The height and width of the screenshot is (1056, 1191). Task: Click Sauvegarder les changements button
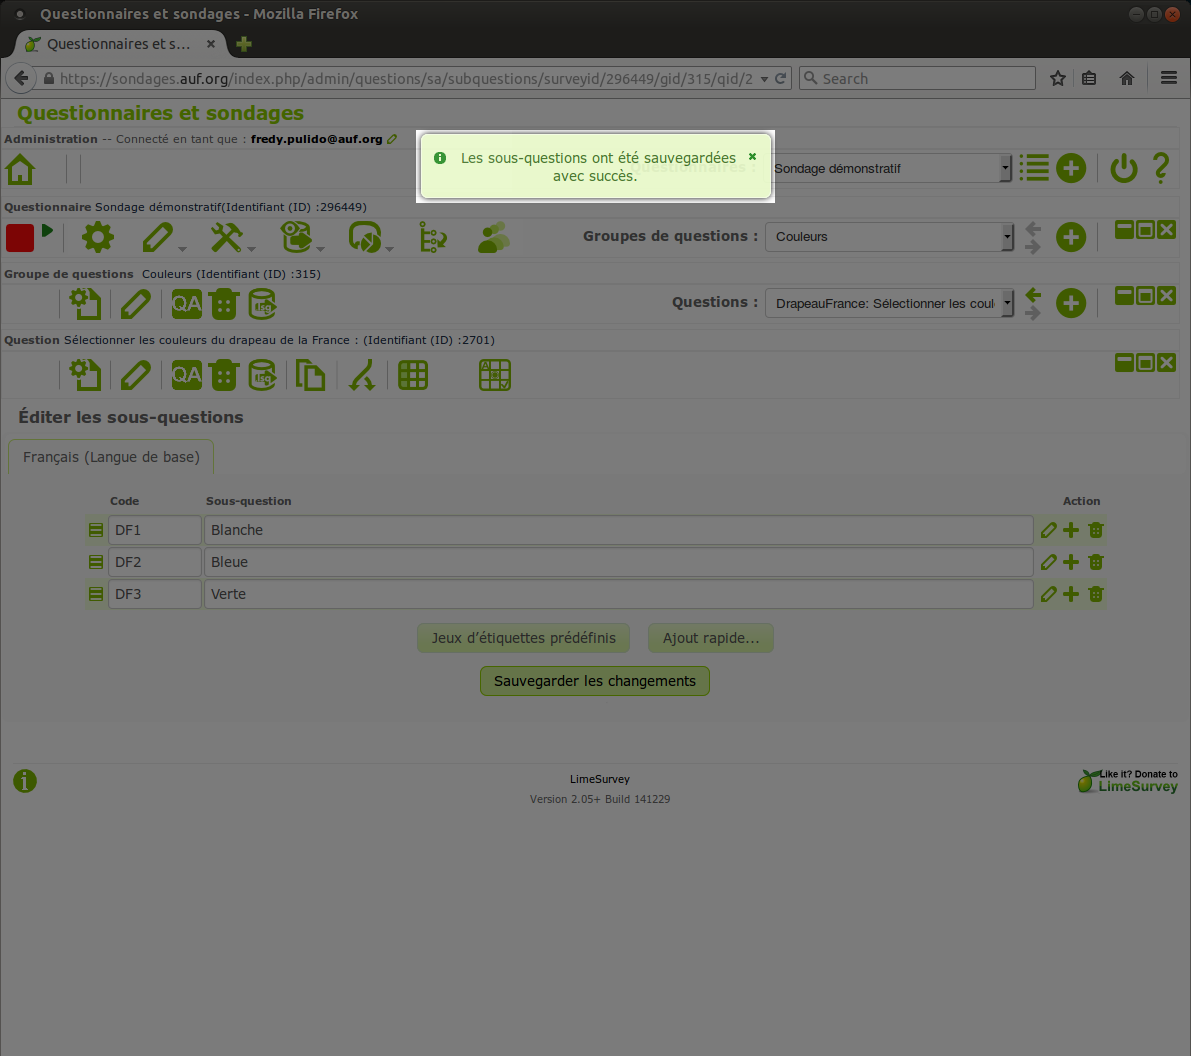coord(595,681)
